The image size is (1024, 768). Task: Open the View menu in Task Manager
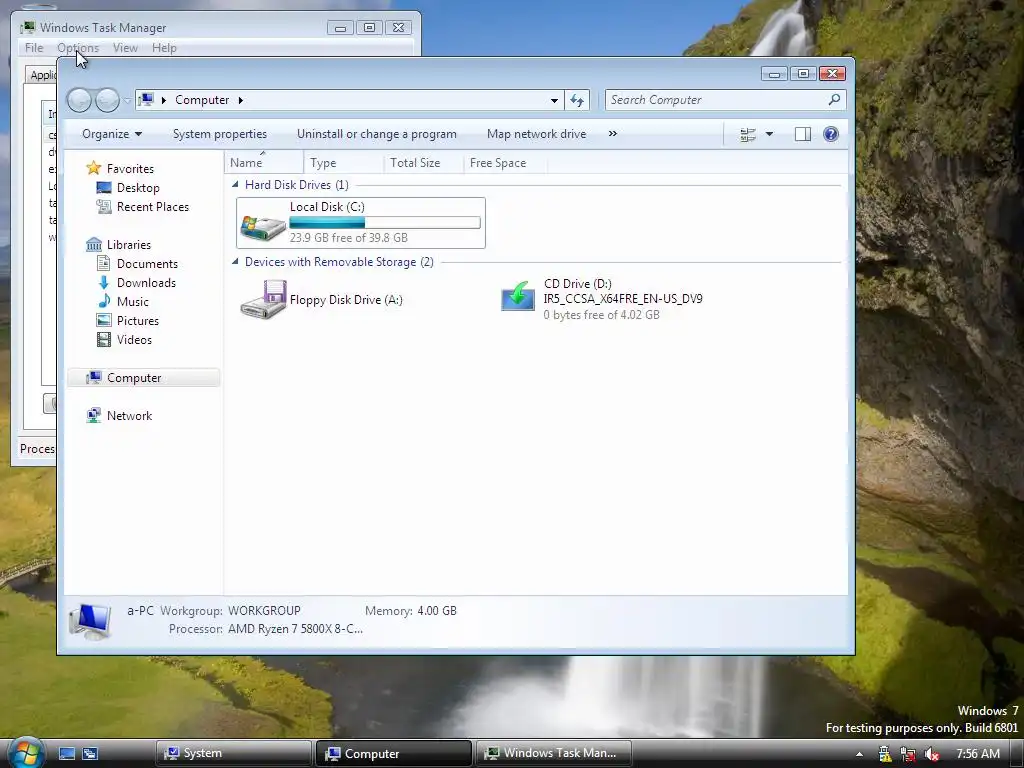[x=125, y=48]
